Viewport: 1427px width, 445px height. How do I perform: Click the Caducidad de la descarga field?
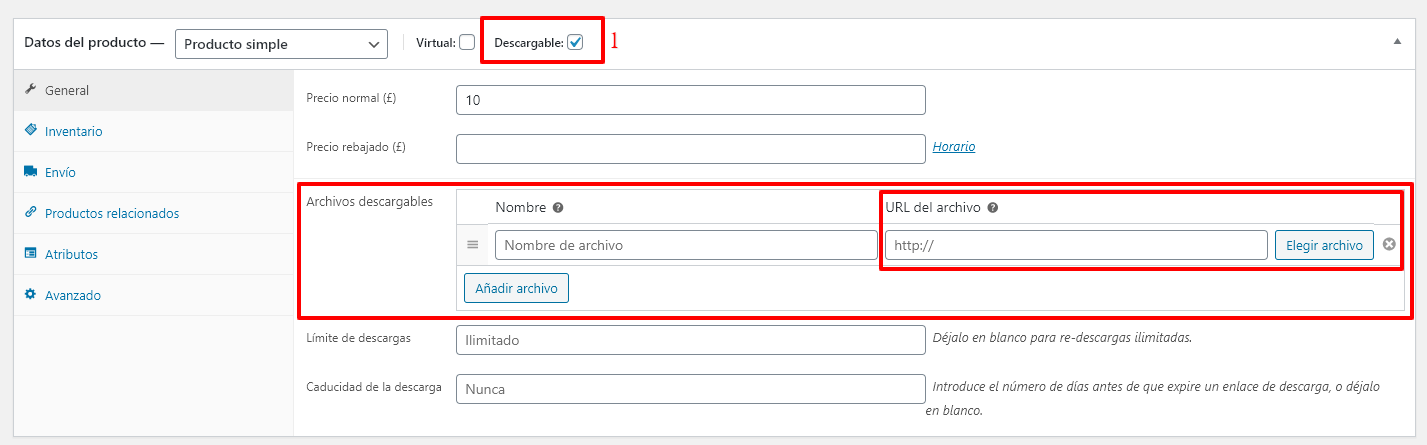point(690,388)
